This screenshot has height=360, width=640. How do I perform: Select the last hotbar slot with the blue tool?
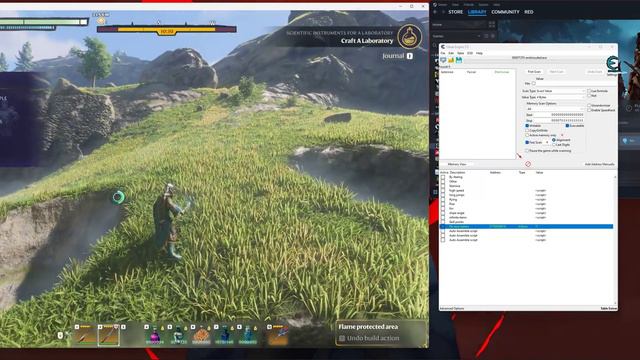coord(278,336)
